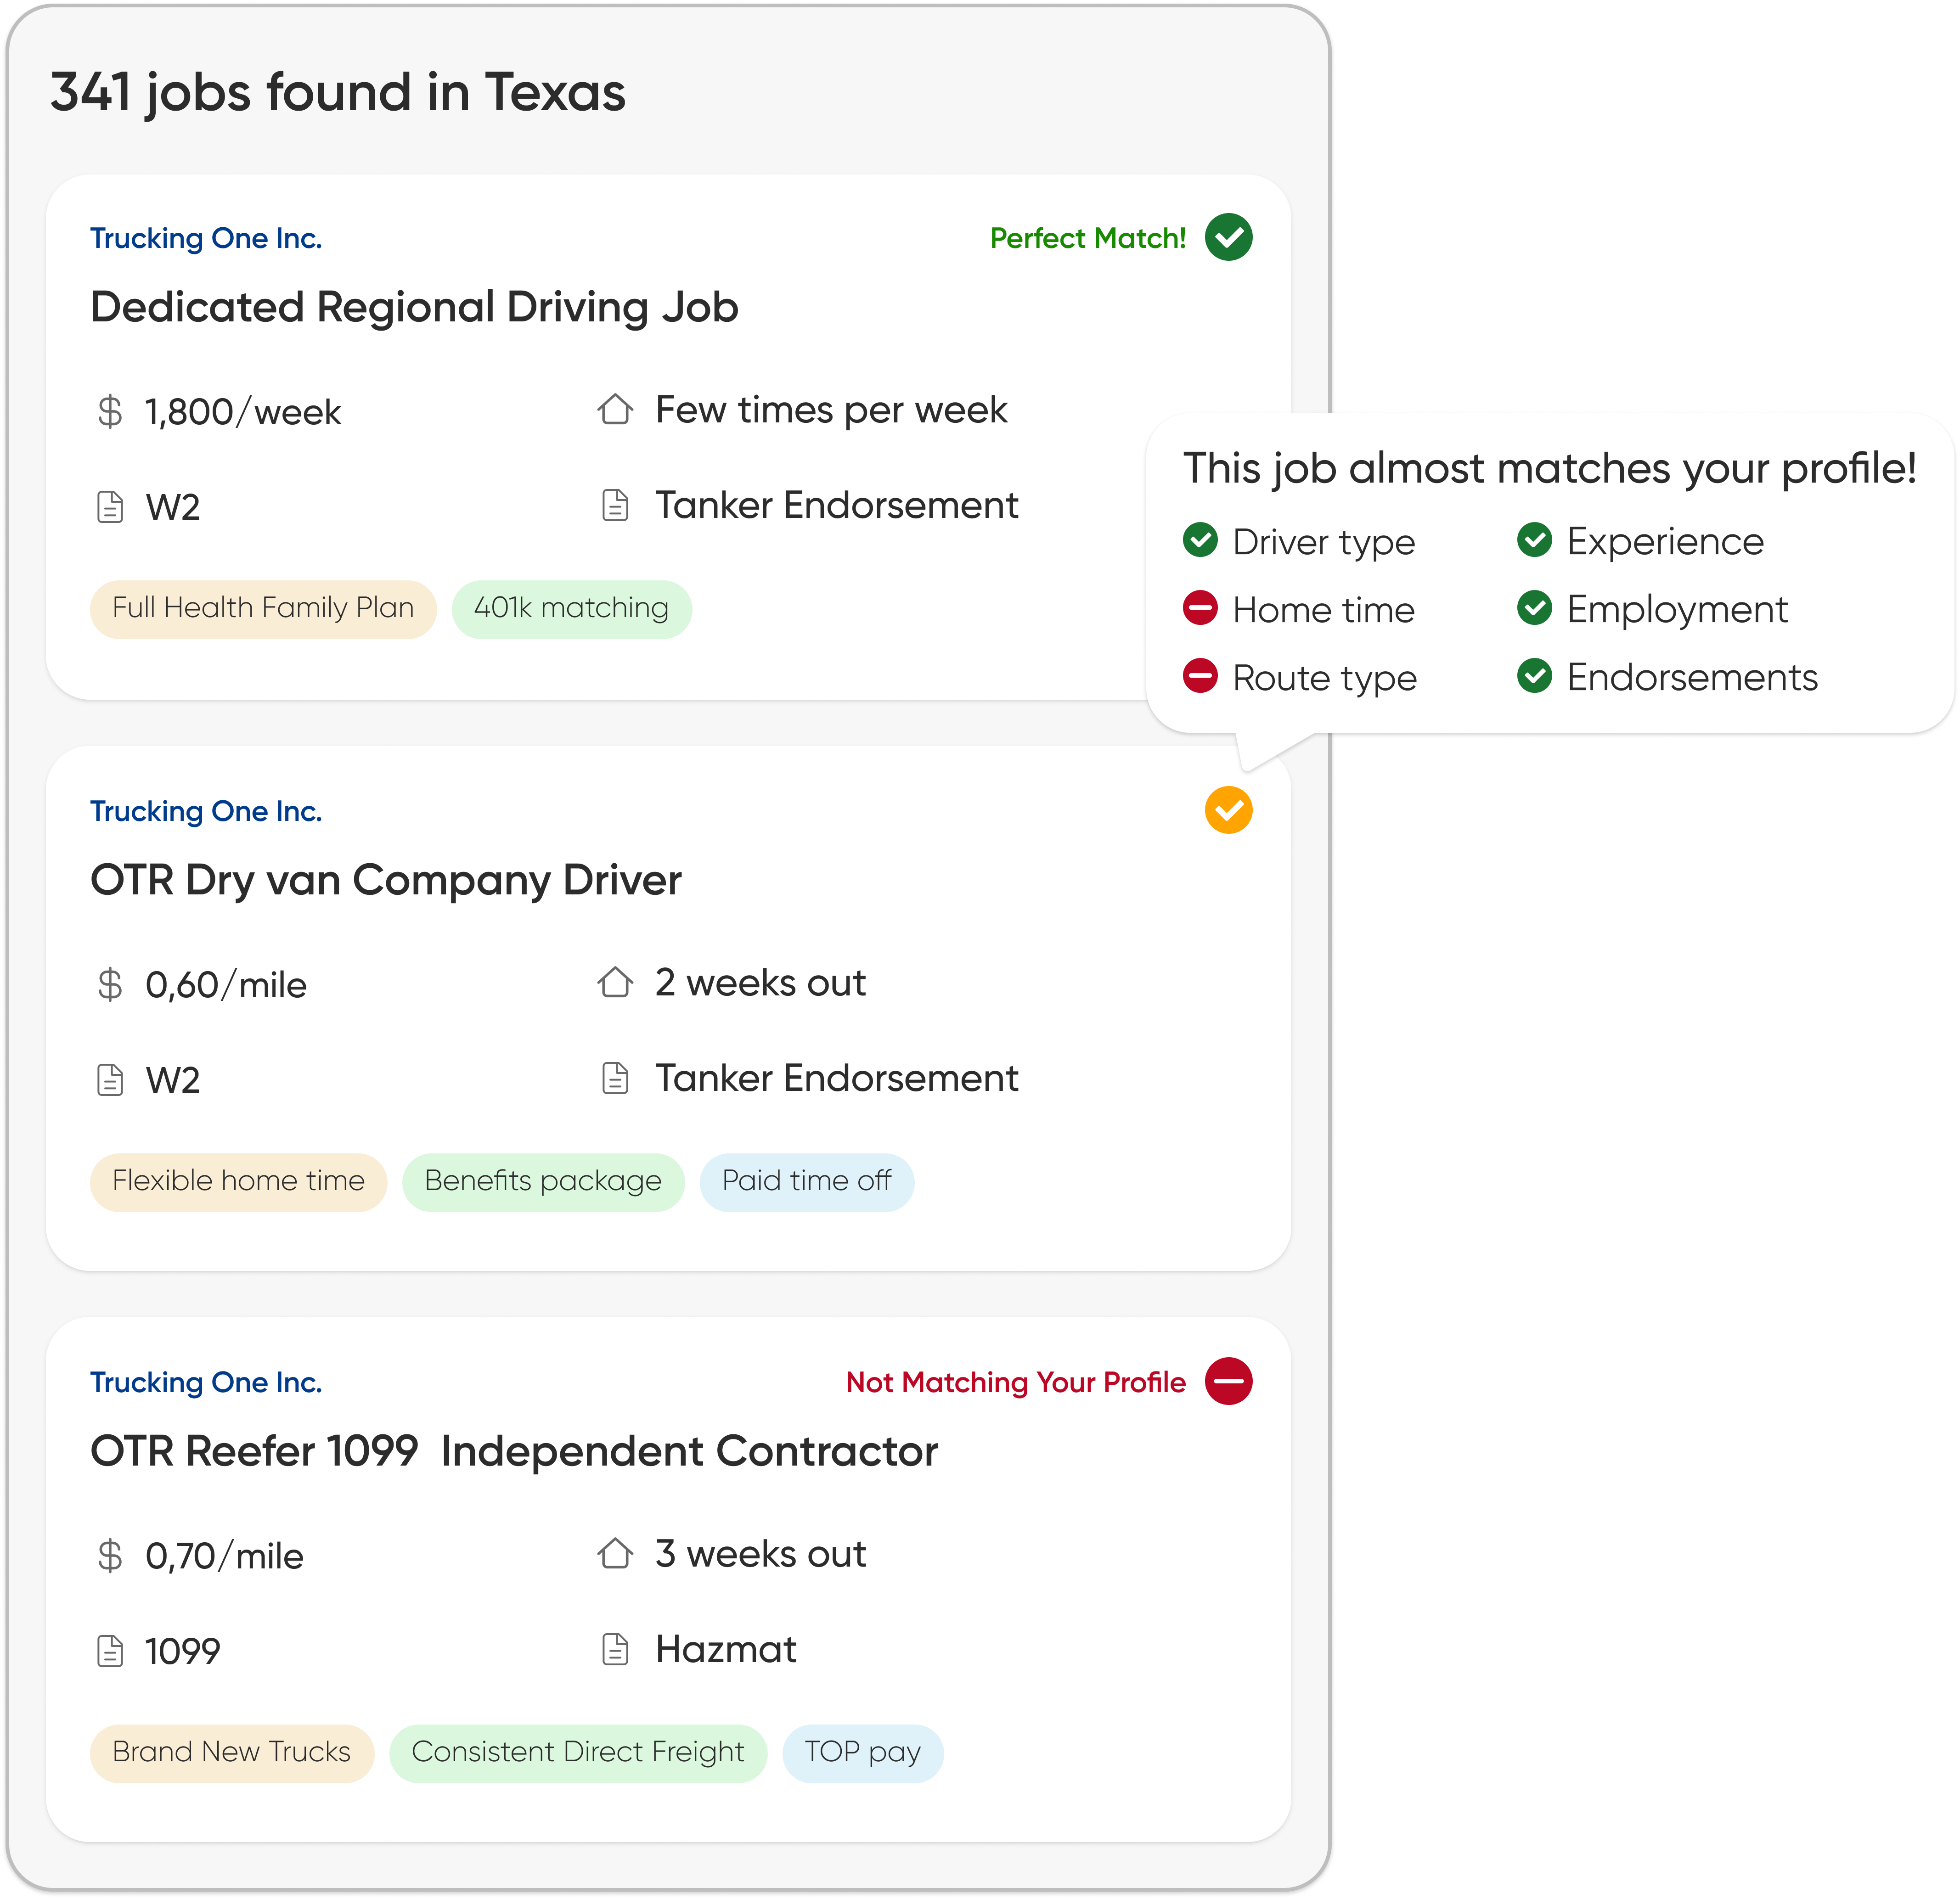
Task: Click dollar icon next to 1,800/week
Action: tap(110, 411)
